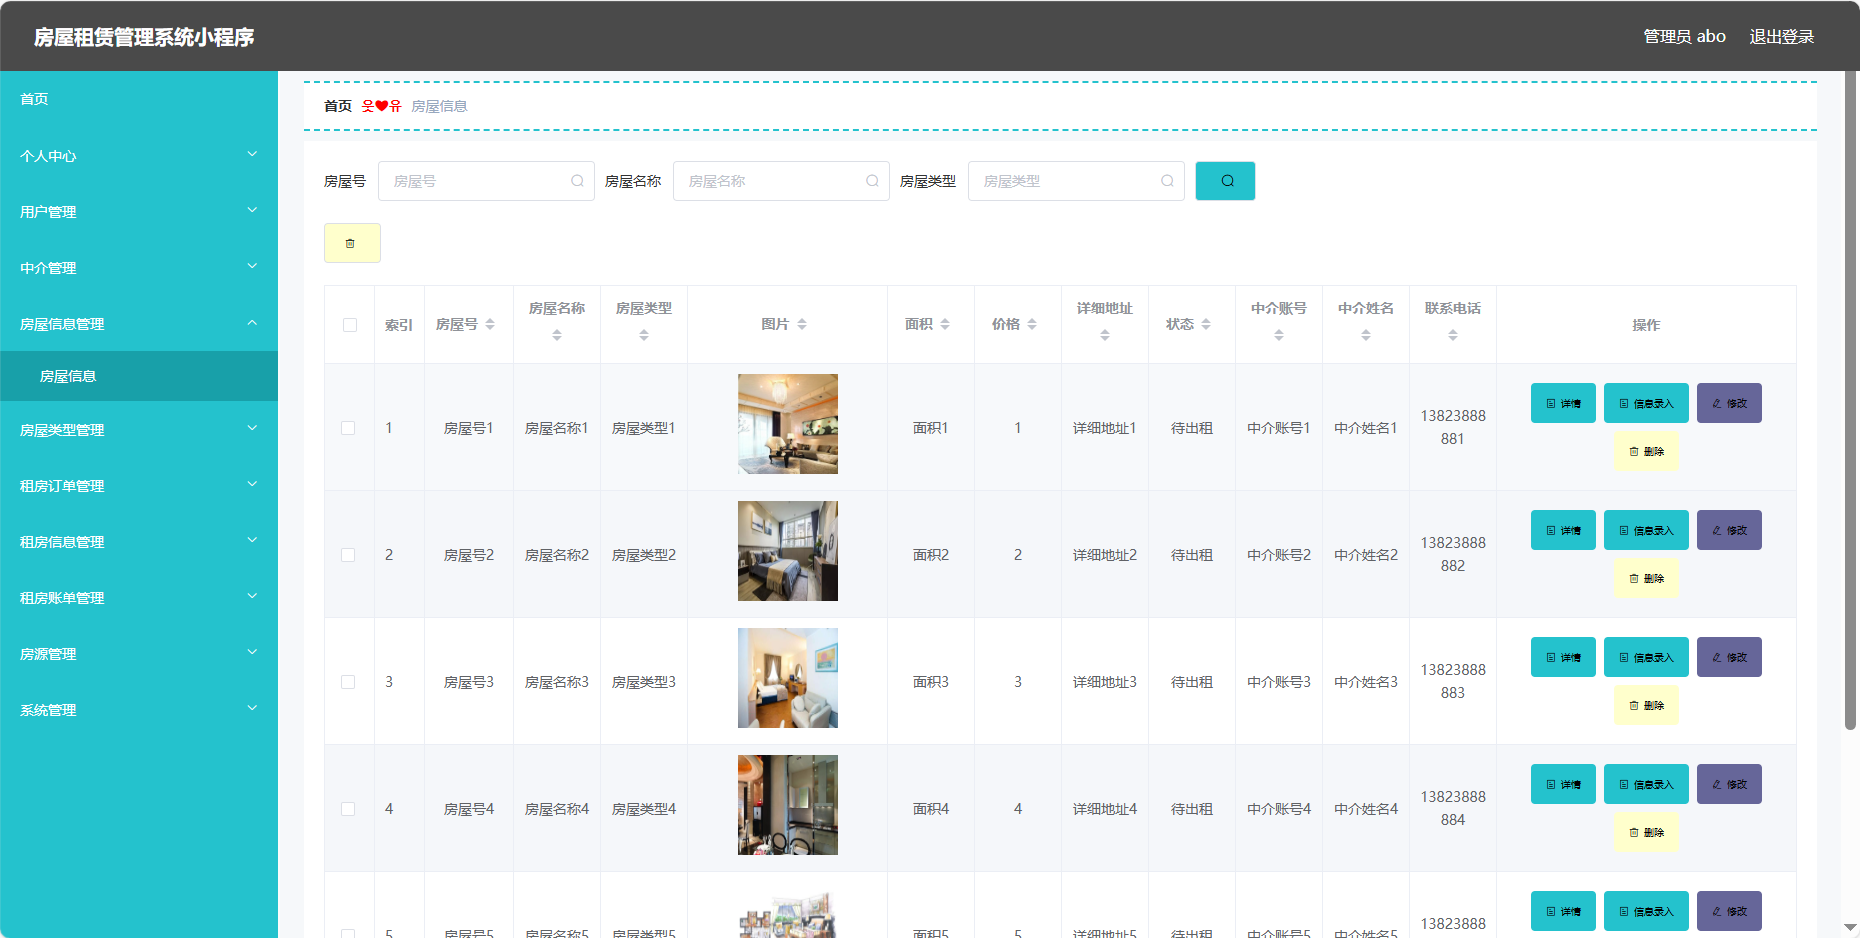The width and height of the screenshot is (1860, 938).
Task: Sort table by 房屋号 column arrows
Action: tap(490, 324)
